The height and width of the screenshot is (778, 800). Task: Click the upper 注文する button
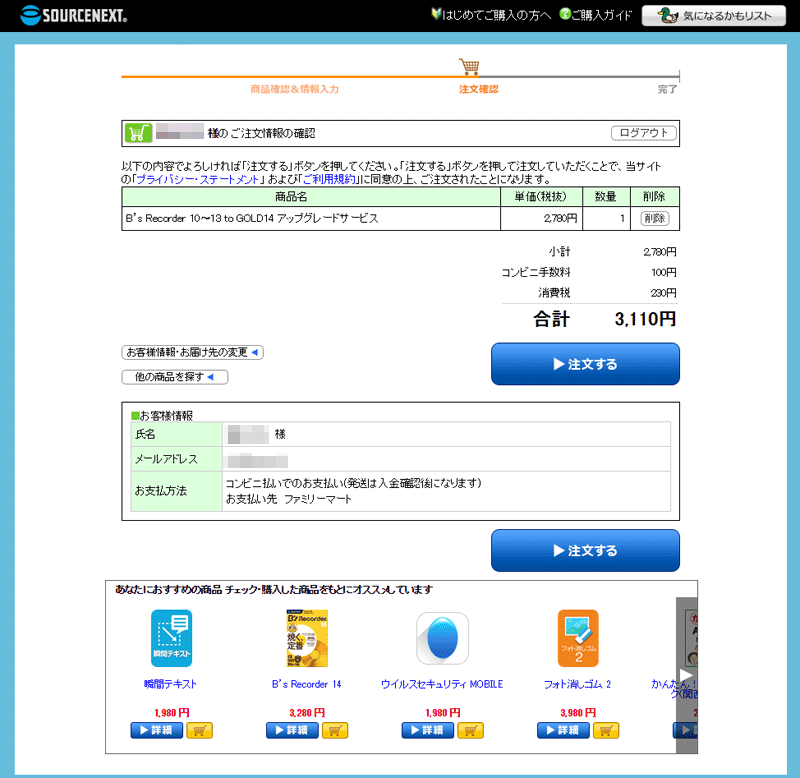tap(585, 364)
